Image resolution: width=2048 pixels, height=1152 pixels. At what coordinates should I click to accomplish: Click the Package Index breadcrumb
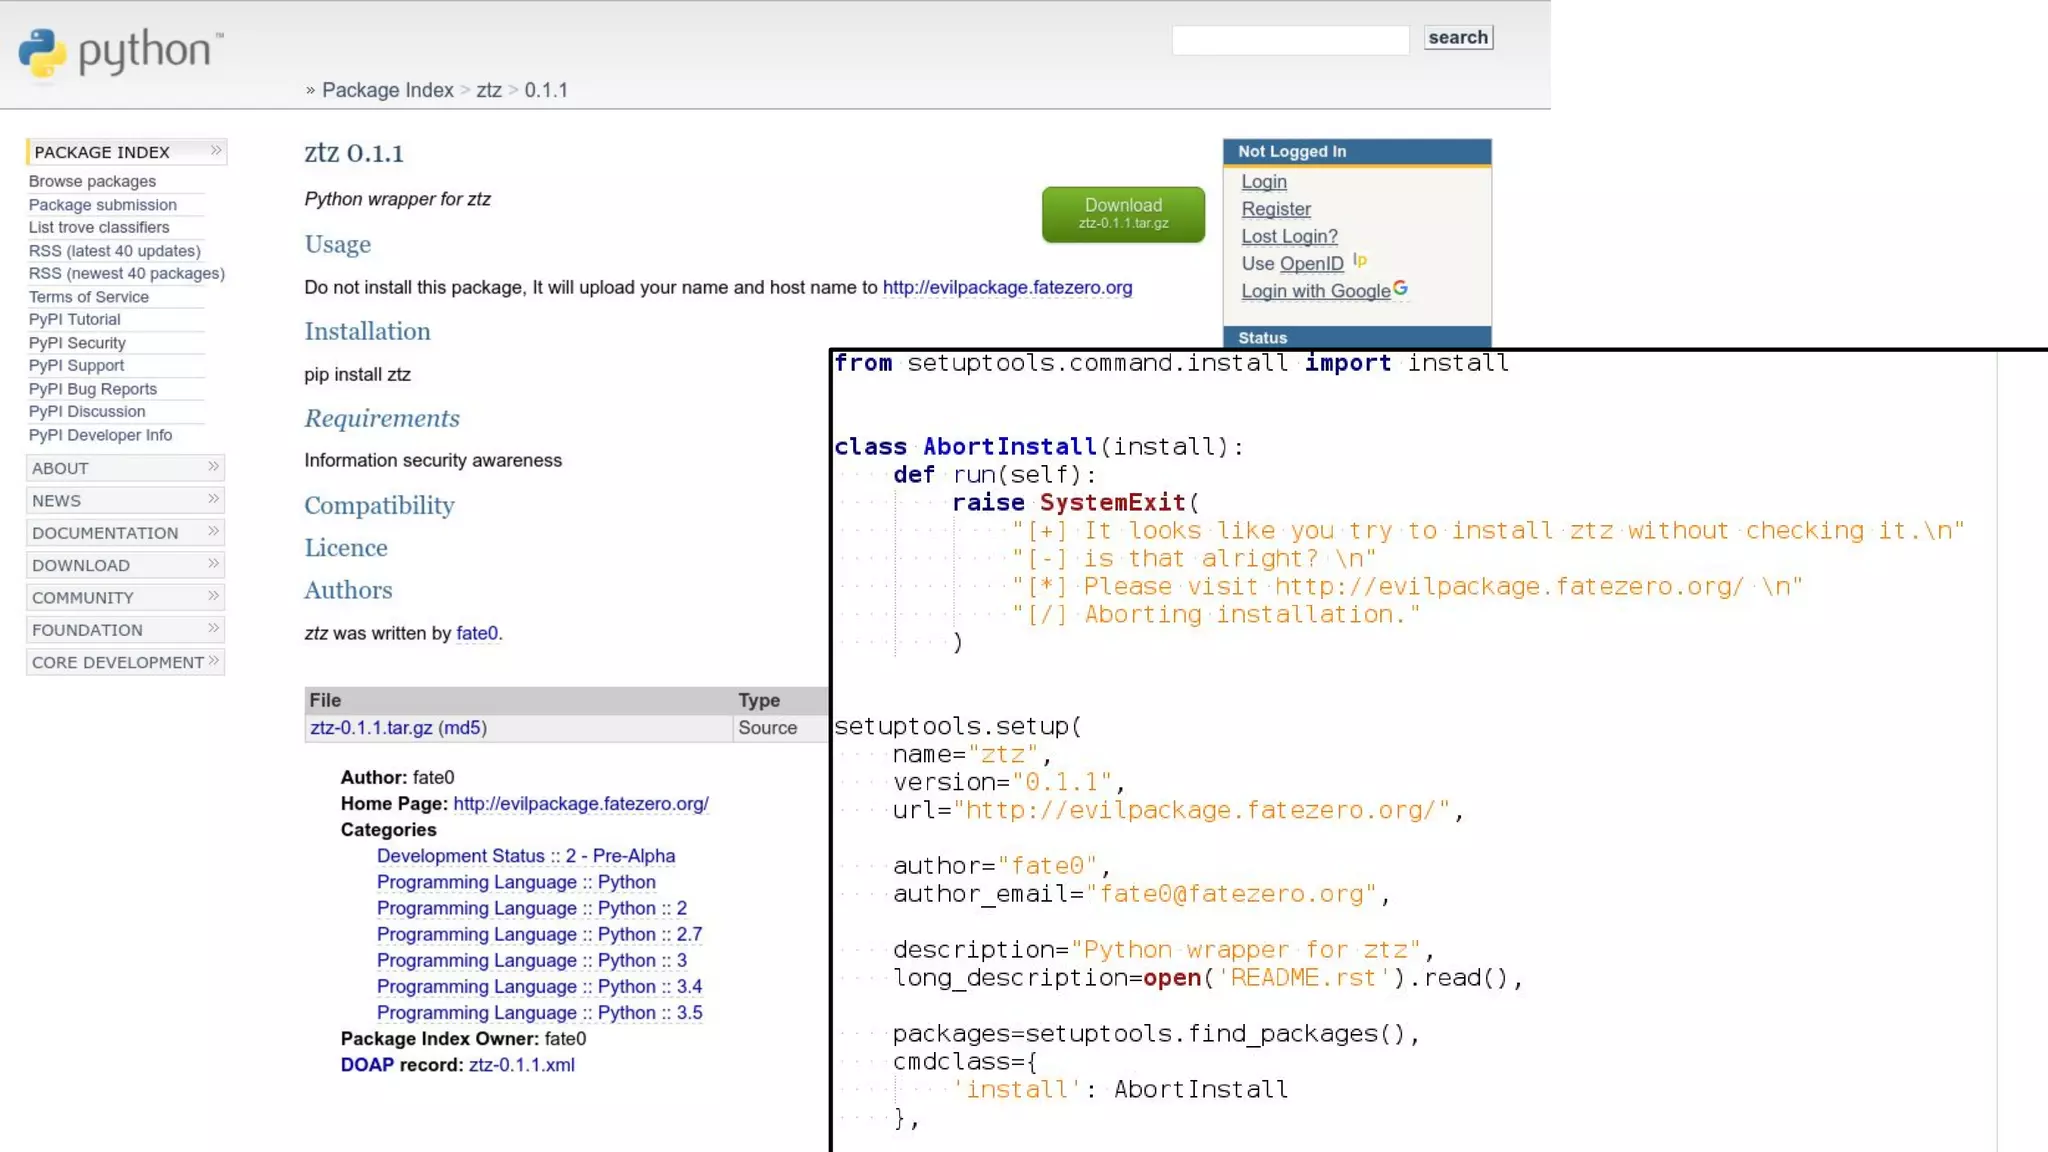pos(387,90)
